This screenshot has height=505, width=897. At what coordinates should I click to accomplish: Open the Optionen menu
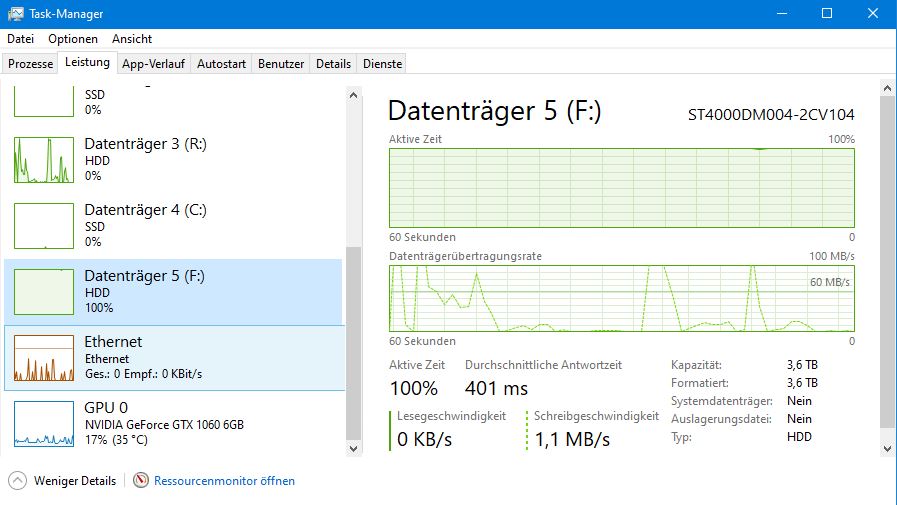73,39
